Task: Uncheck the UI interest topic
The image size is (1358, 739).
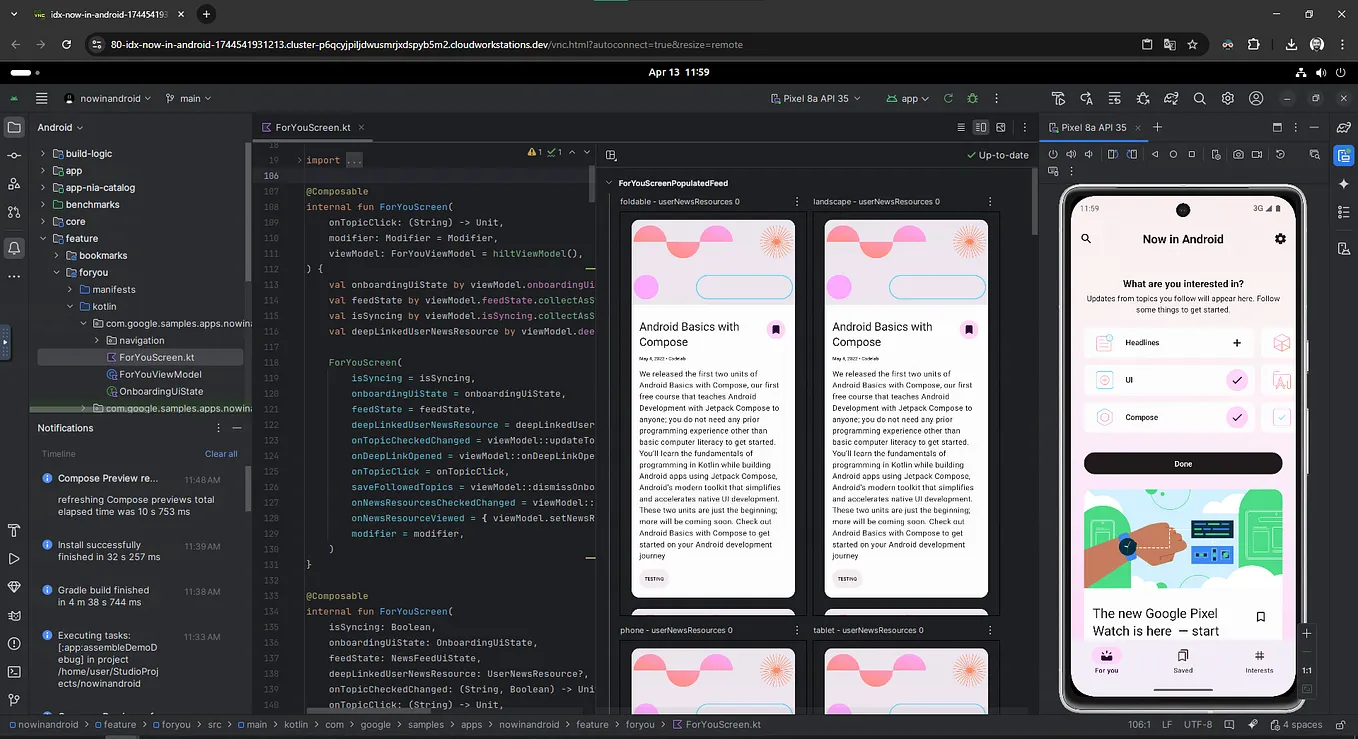Action: coord(1237,380)
